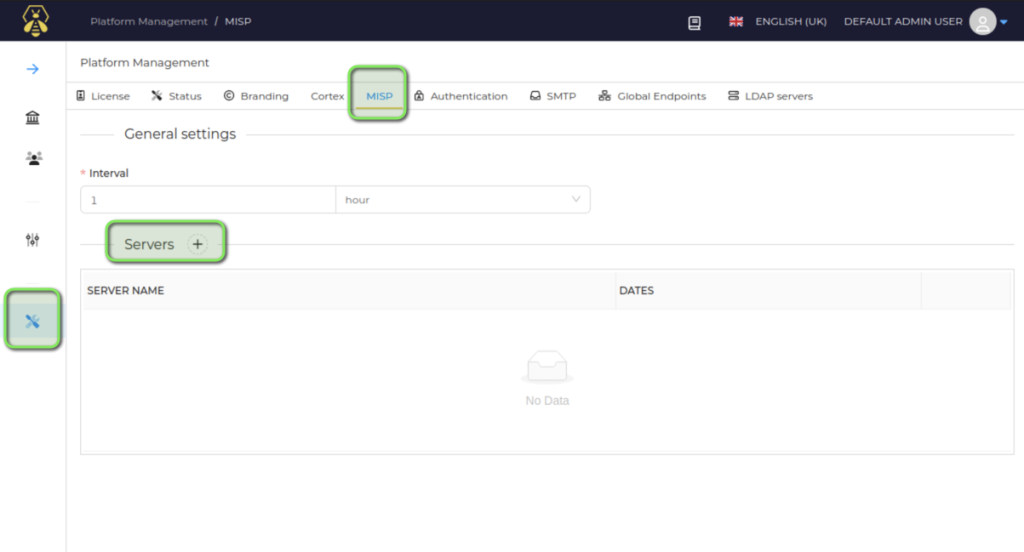Click the Interval field label
Viewport: 1024px width, 552px height.
(x=108, y=173)
